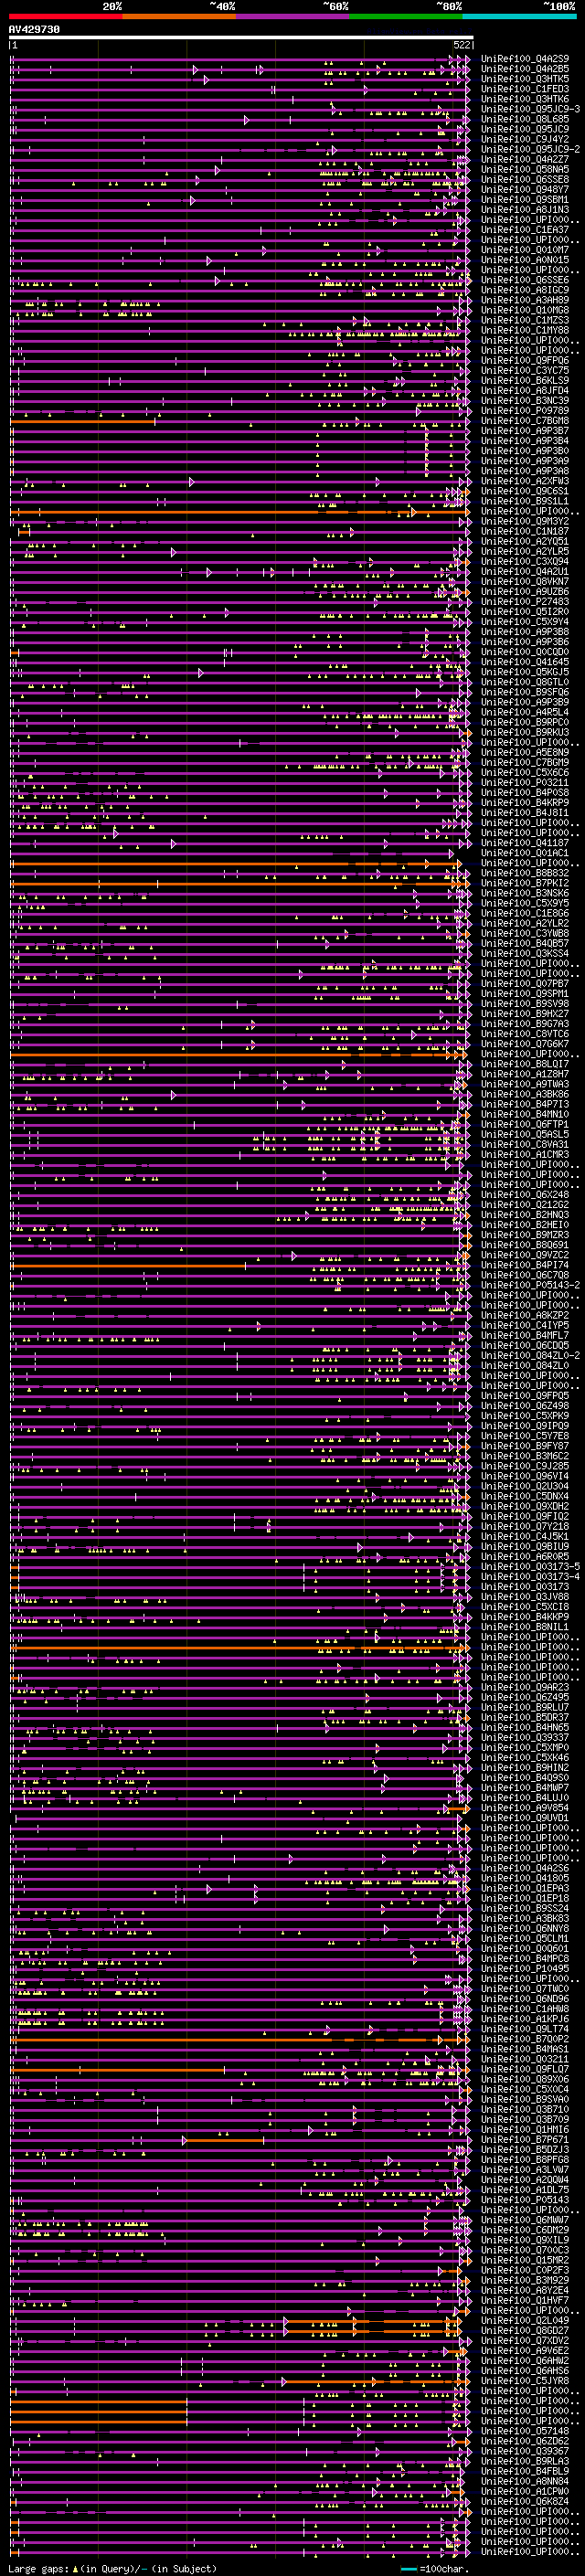Click hit label UniRef100_B7P671
This screenshot has height=2576, width=585.
(x=525, y=2139)
